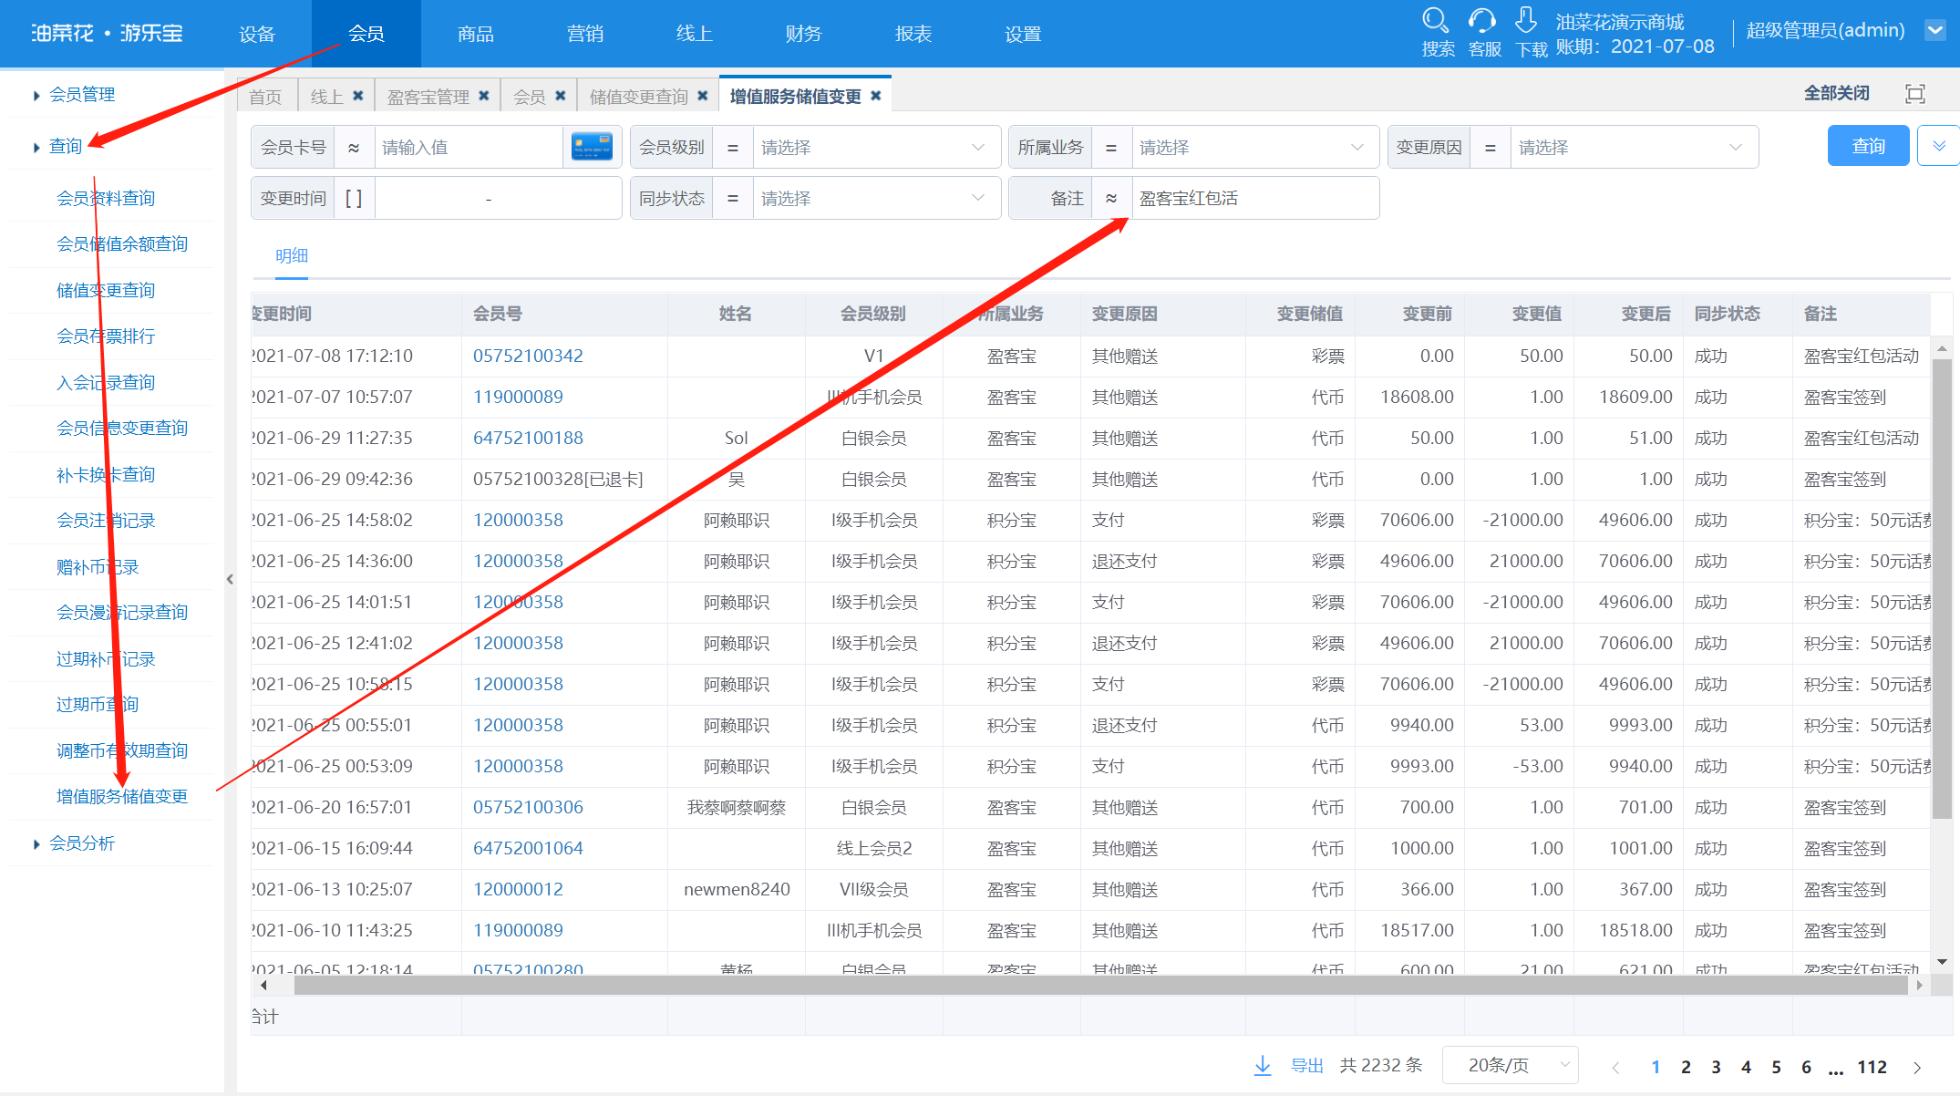Go to page 112
The height and width of the screenshot is (1096, 1960).
1872,1067
